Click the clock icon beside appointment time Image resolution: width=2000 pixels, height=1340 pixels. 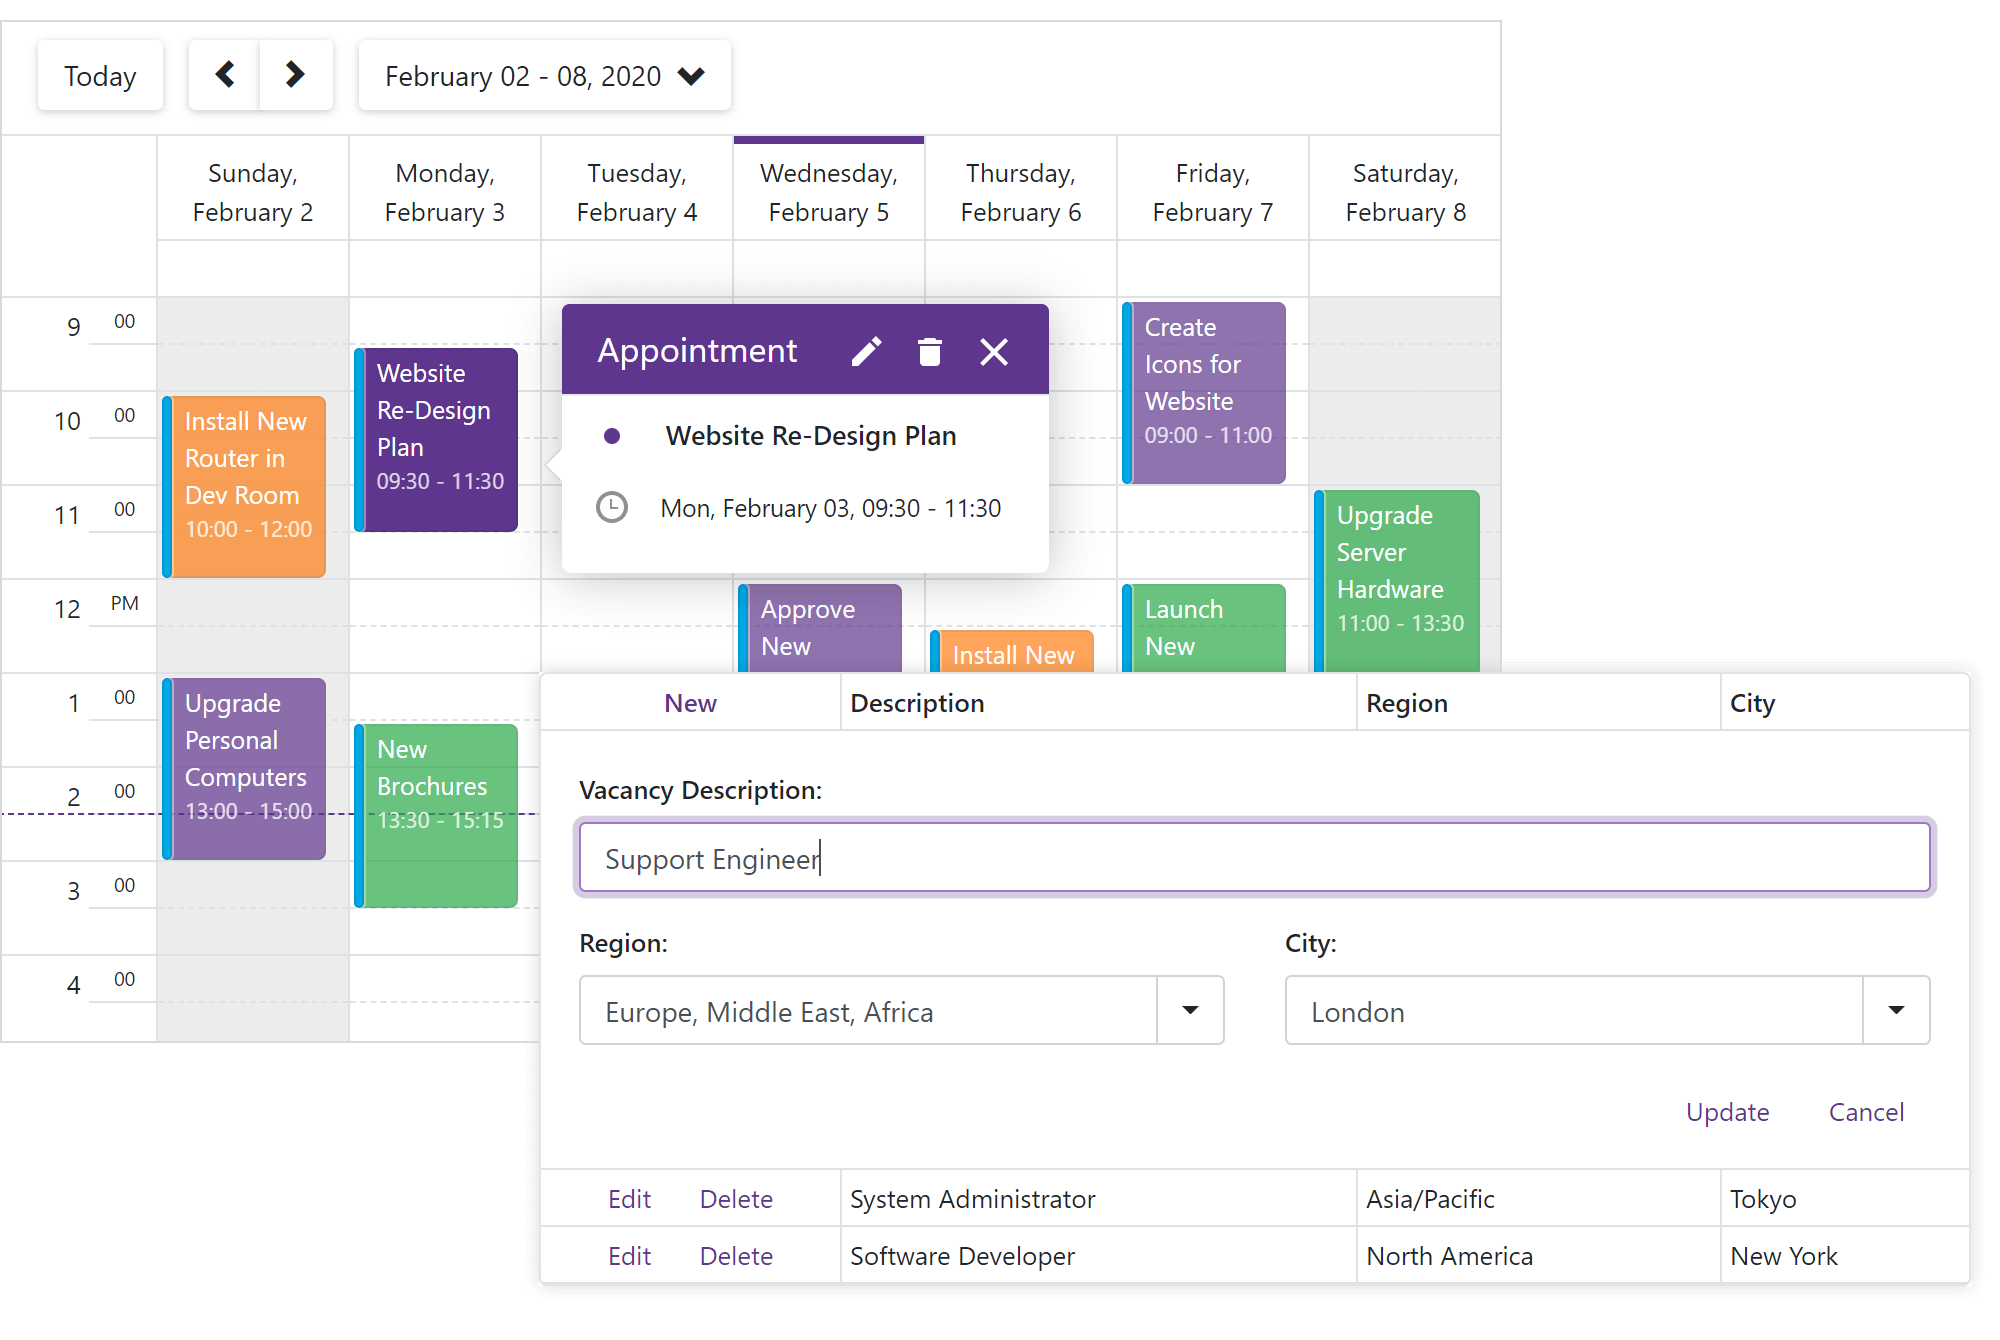point(612,508)
